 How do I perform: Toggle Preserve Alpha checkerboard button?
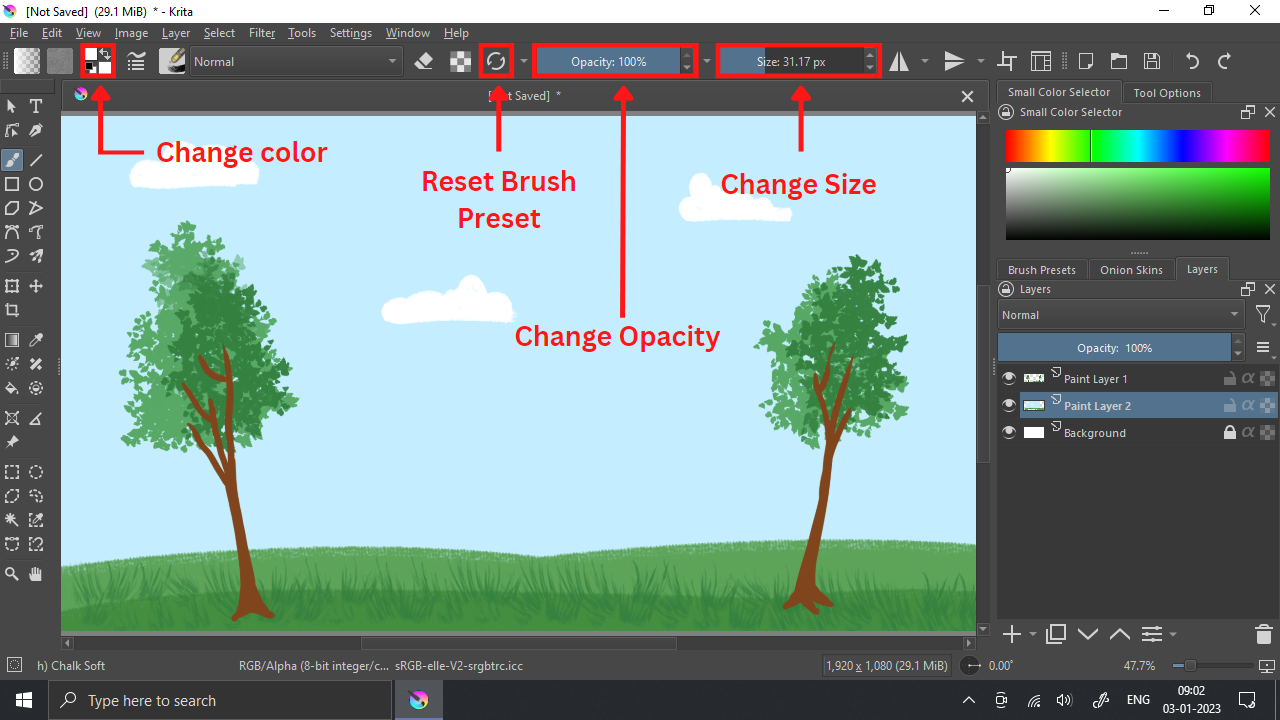460,61
